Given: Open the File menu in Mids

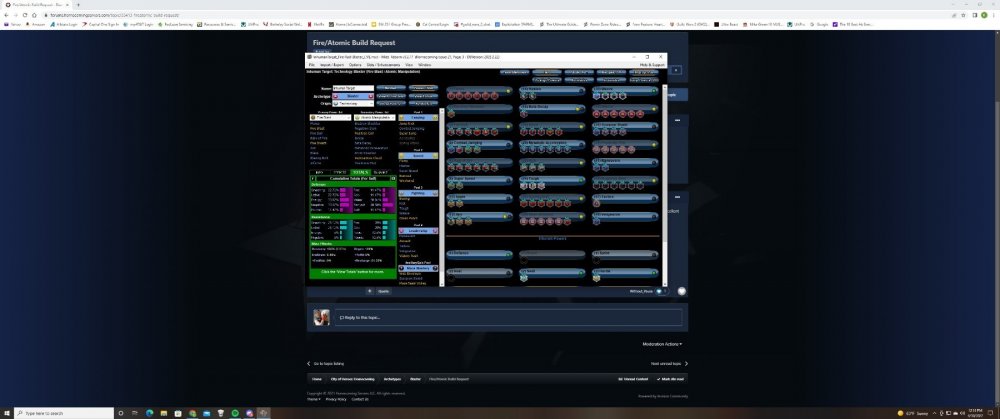Looking at the screenshot, I should click(x=311, y=64).
